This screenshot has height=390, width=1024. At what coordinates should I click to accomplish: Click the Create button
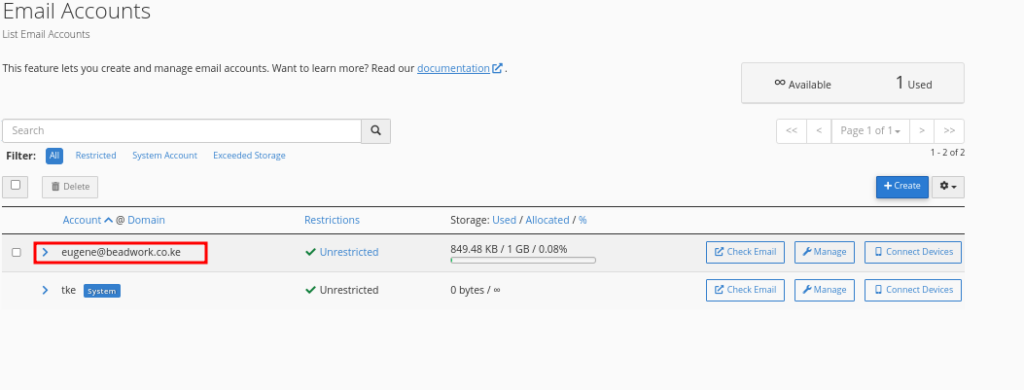902,186
